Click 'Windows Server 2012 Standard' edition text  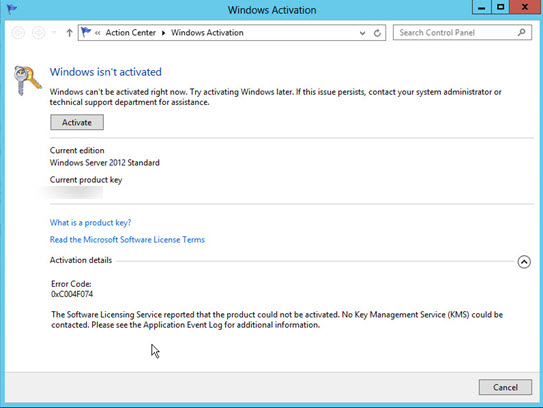tap(105, 162)
